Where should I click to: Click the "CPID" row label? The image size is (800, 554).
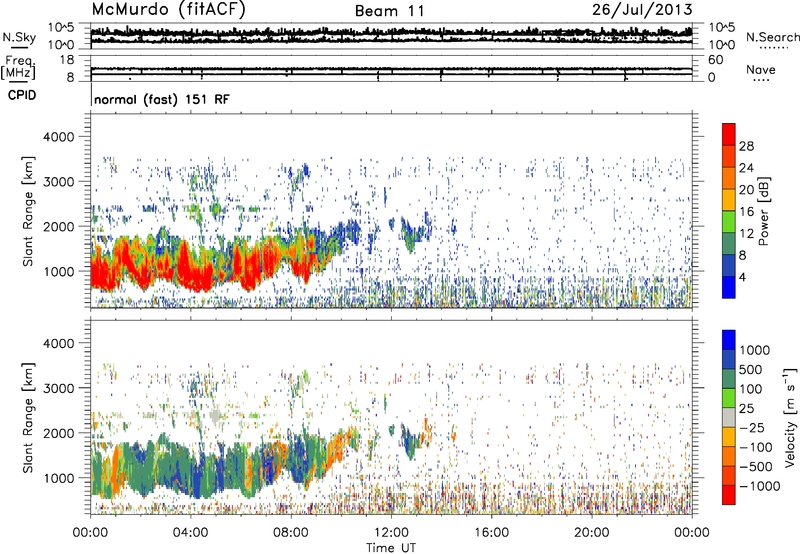click(22, 95)
